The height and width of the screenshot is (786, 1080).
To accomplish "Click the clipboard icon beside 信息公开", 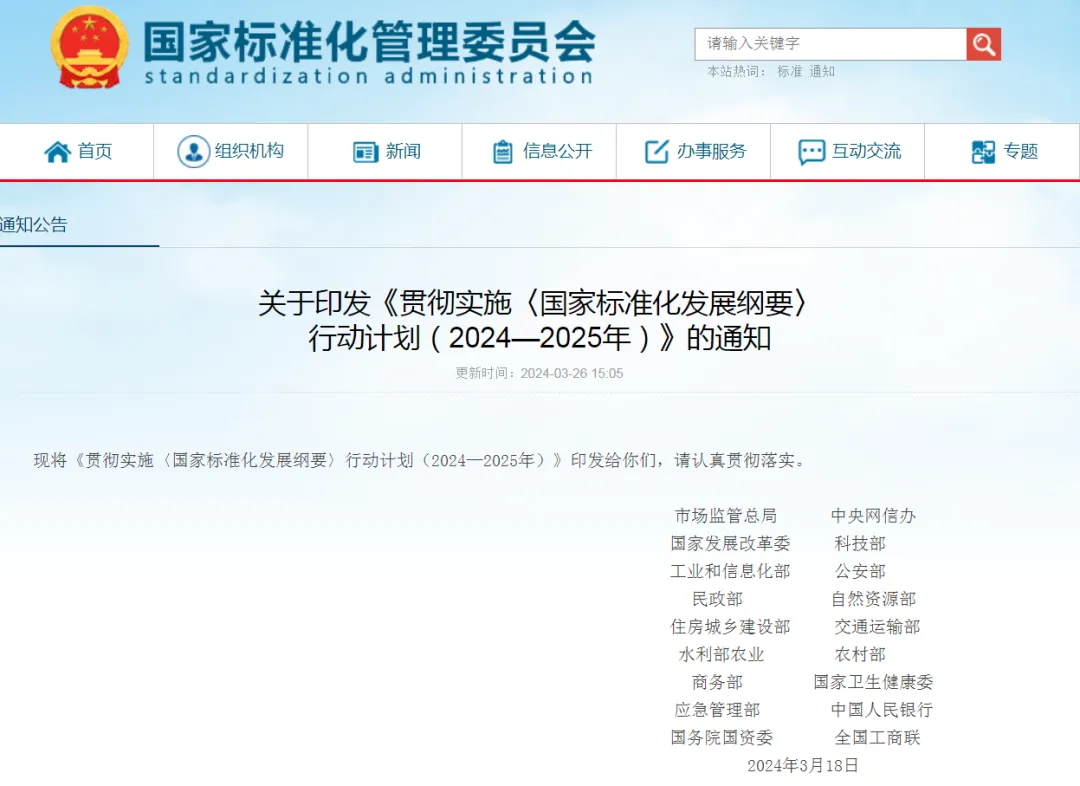I will pyautogui.click(x=503, y=152).
